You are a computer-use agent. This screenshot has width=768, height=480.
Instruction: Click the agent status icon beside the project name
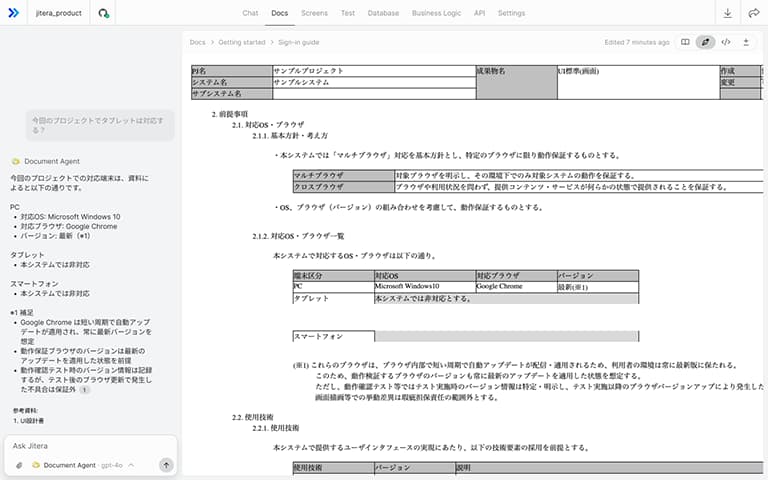(103, 13)
